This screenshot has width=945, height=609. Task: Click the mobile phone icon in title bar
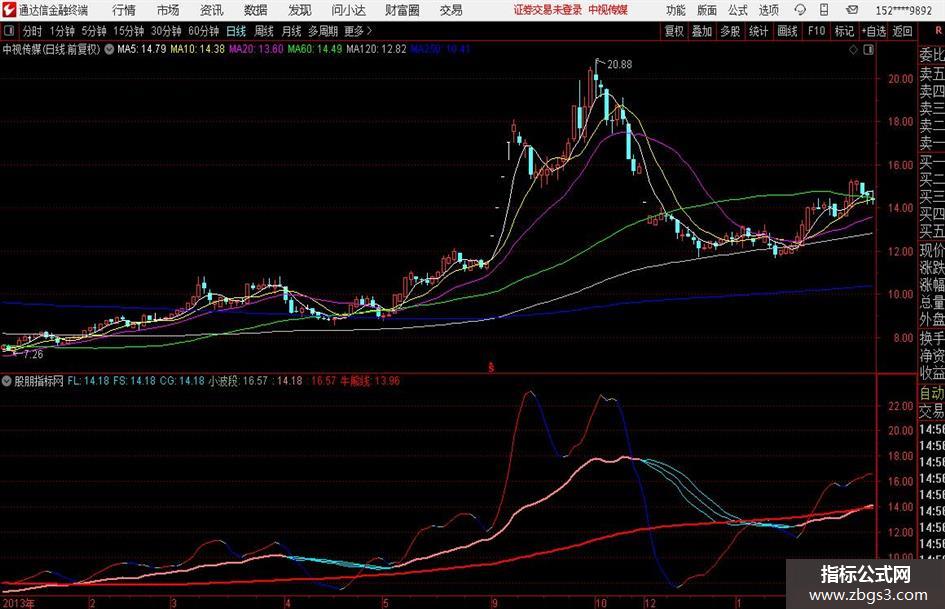coord(824,10)
